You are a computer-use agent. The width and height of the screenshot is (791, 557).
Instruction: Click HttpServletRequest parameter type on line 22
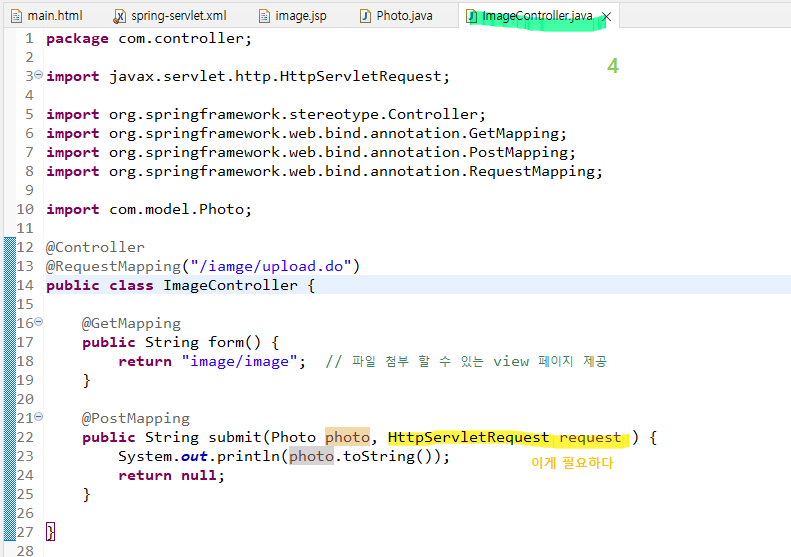(x=468, y=437)
